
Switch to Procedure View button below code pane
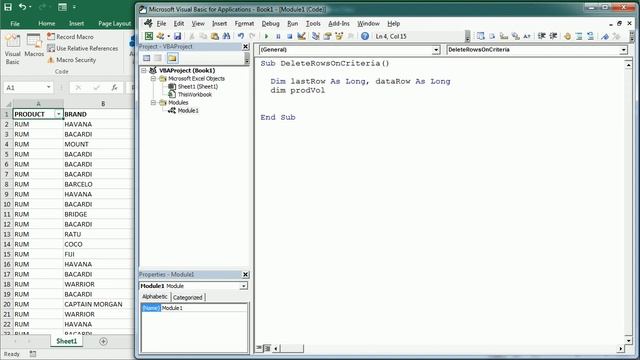(x=259, y=348)
